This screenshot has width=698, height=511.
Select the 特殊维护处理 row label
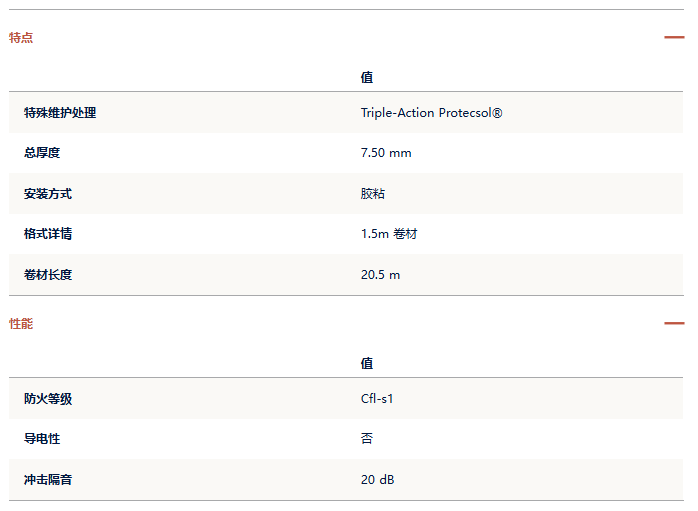60,113
